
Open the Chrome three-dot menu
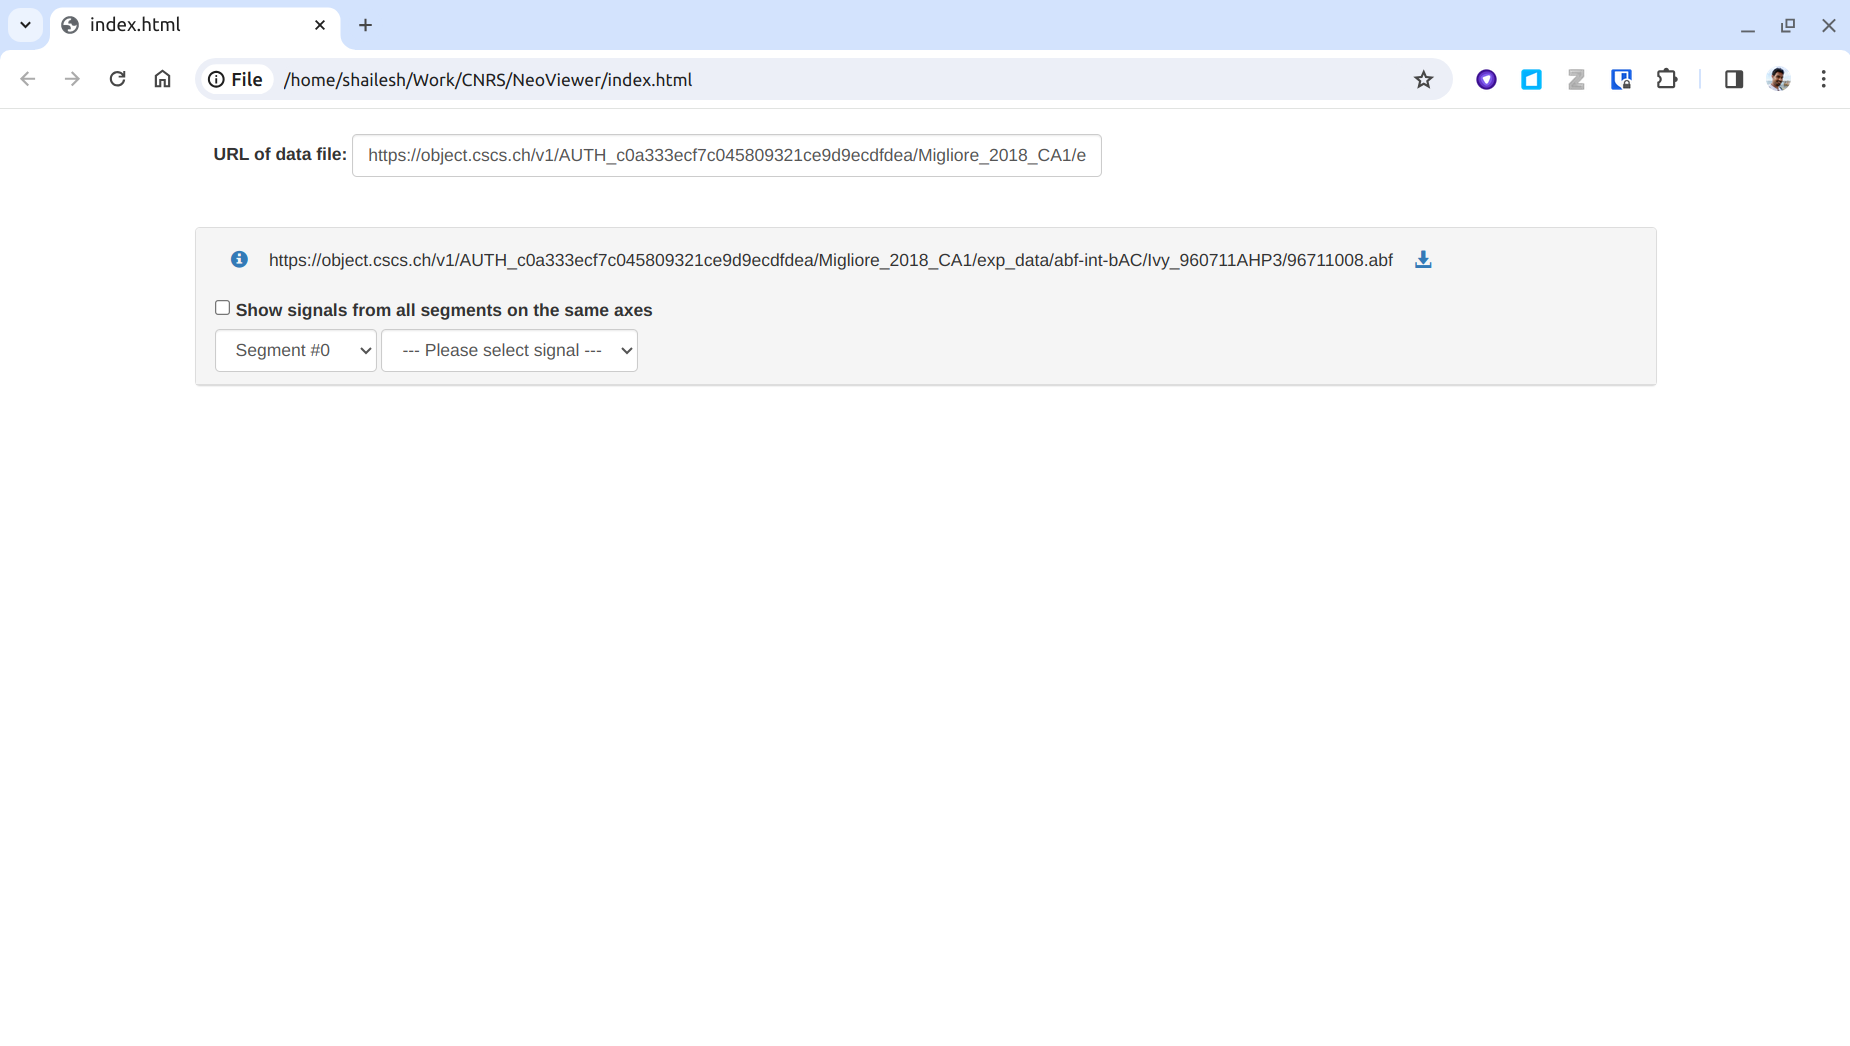pos(1824,79)
